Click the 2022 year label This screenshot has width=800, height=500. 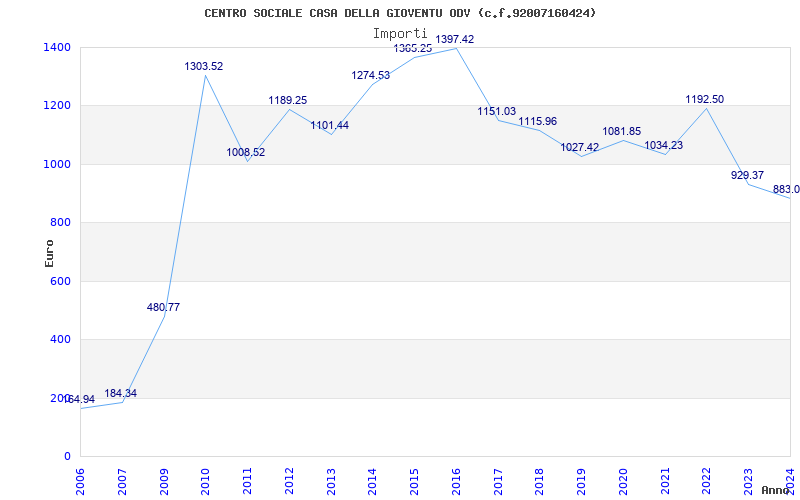(x=707, y=482)
